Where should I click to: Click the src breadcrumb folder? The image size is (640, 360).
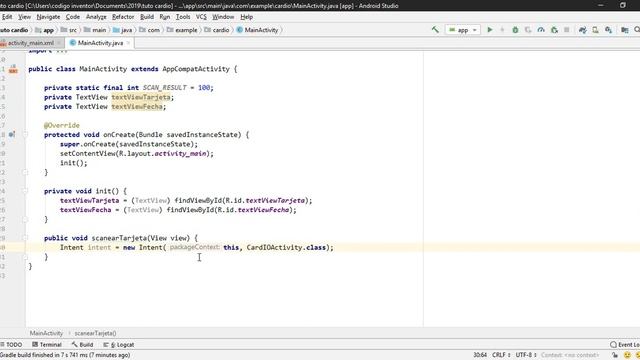[69, 30]
